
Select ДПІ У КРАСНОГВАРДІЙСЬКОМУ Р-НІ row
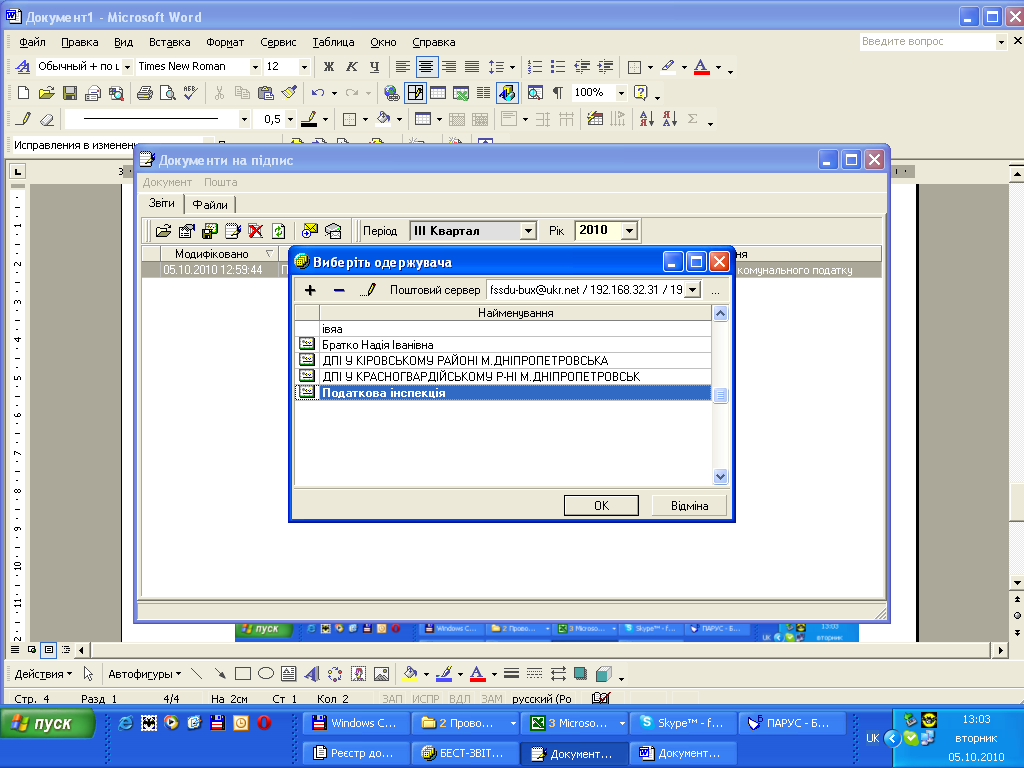(503, 377)
